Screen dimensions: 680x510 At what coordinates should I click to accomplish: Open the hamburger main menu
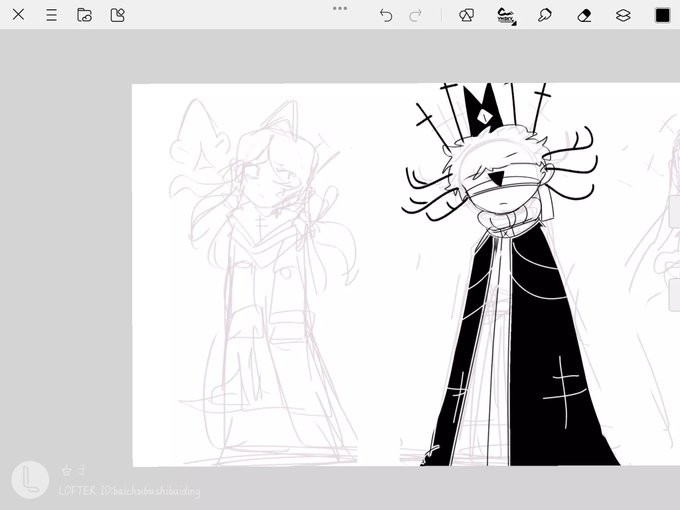click(51, 15)
